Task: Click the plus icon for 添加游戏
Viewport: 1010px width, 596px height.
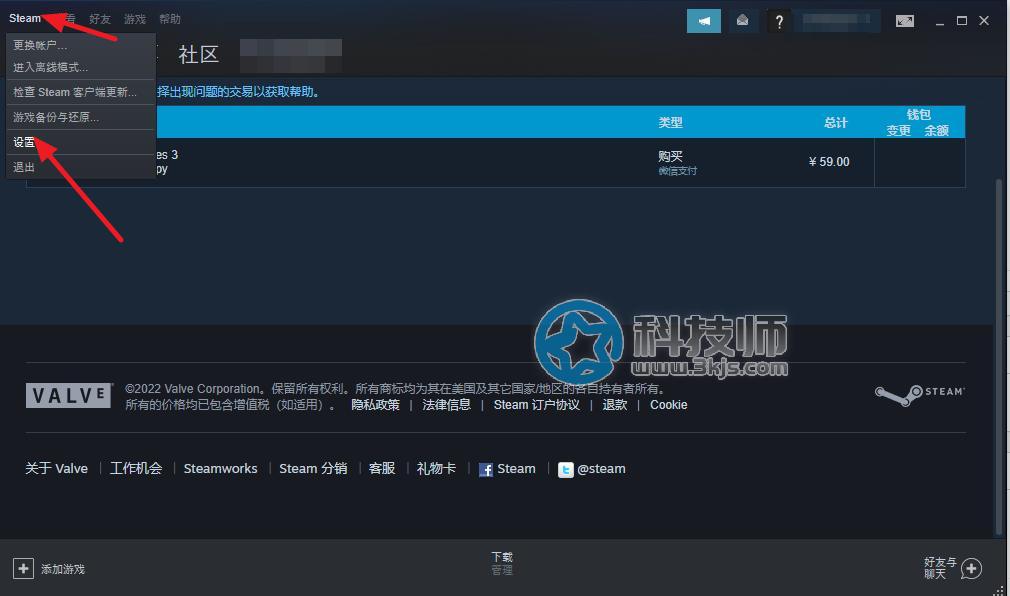Action: pyautogui.click(x=23, y=568)
